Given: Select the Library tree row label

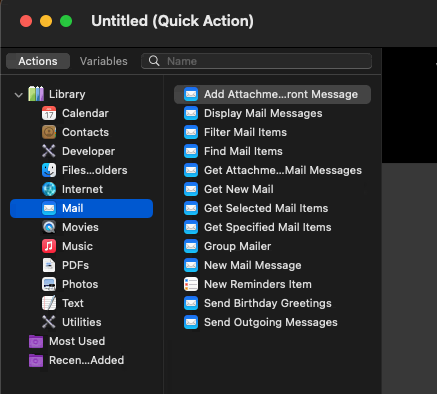Looking at the screenshot, I should [67, 94].
